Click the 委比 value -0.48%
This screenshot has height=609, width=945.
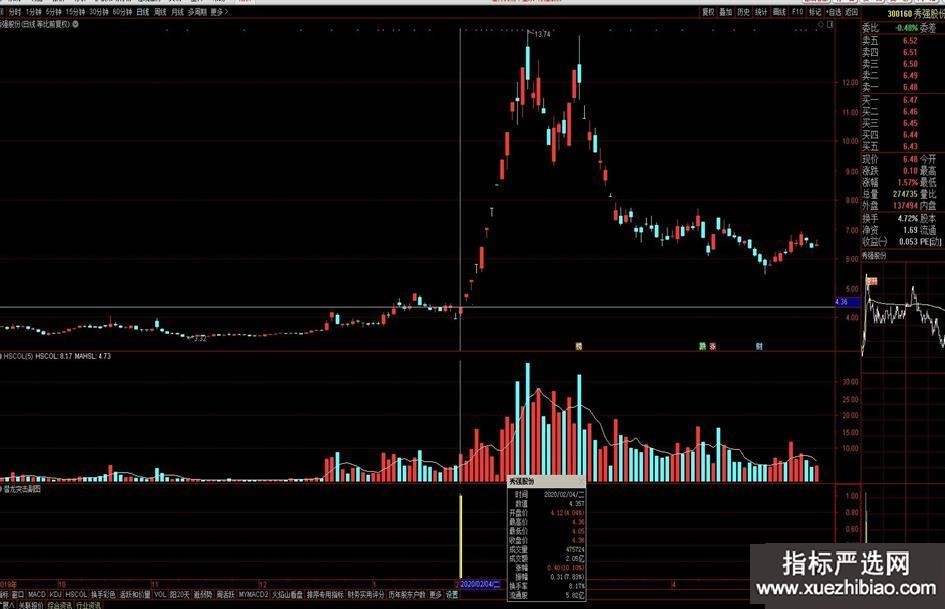pos(906,28)
